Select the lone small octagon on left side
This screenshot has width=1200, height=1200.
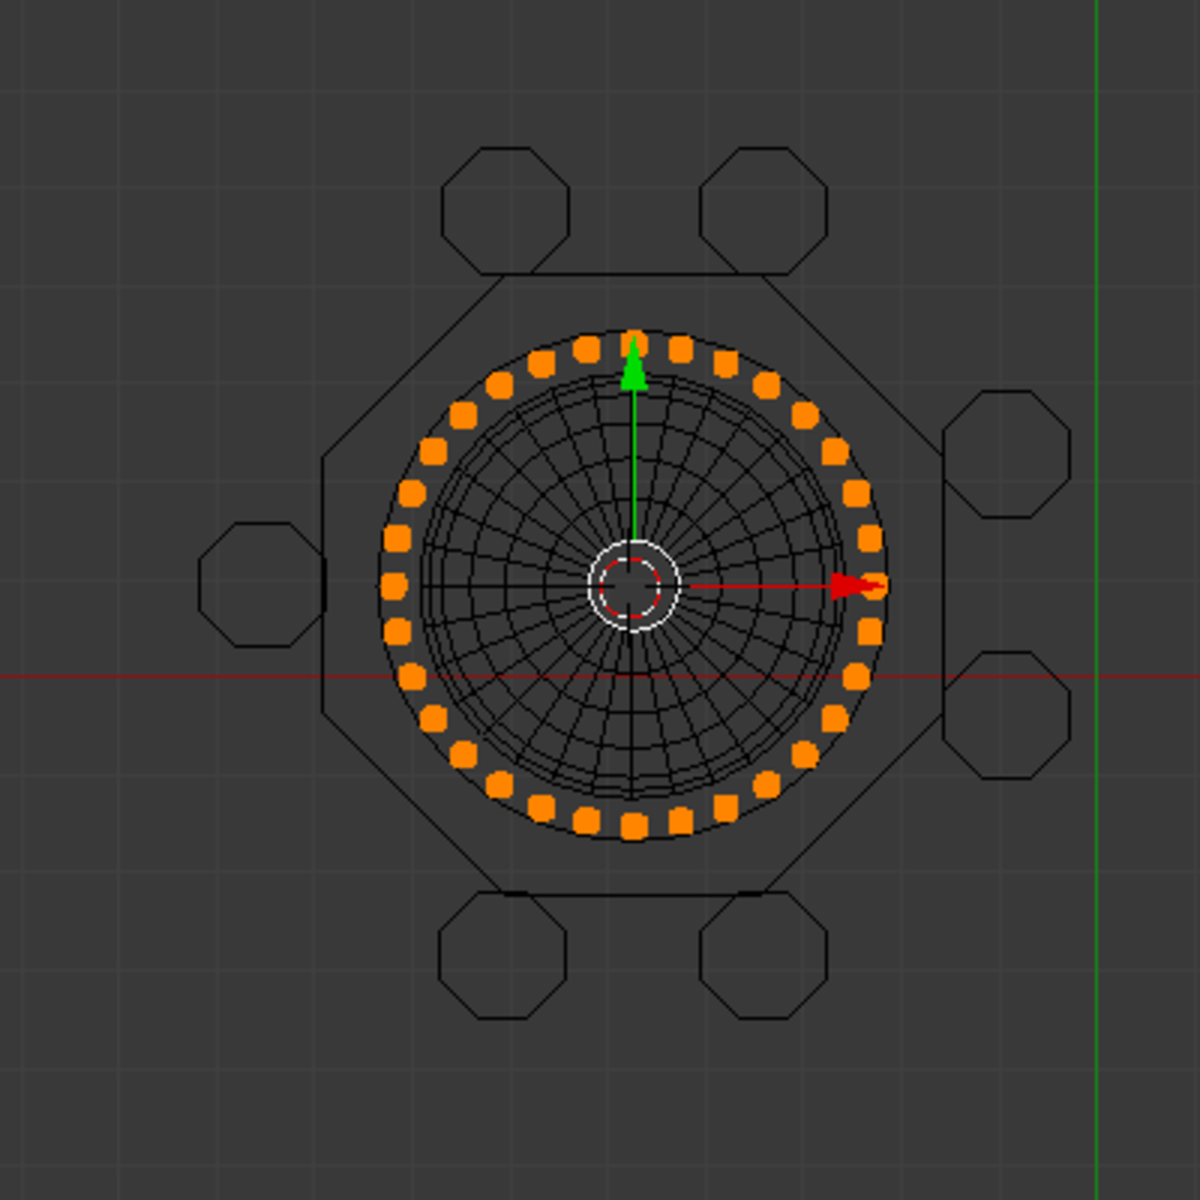pyautogui.click(x=262, y=584)
